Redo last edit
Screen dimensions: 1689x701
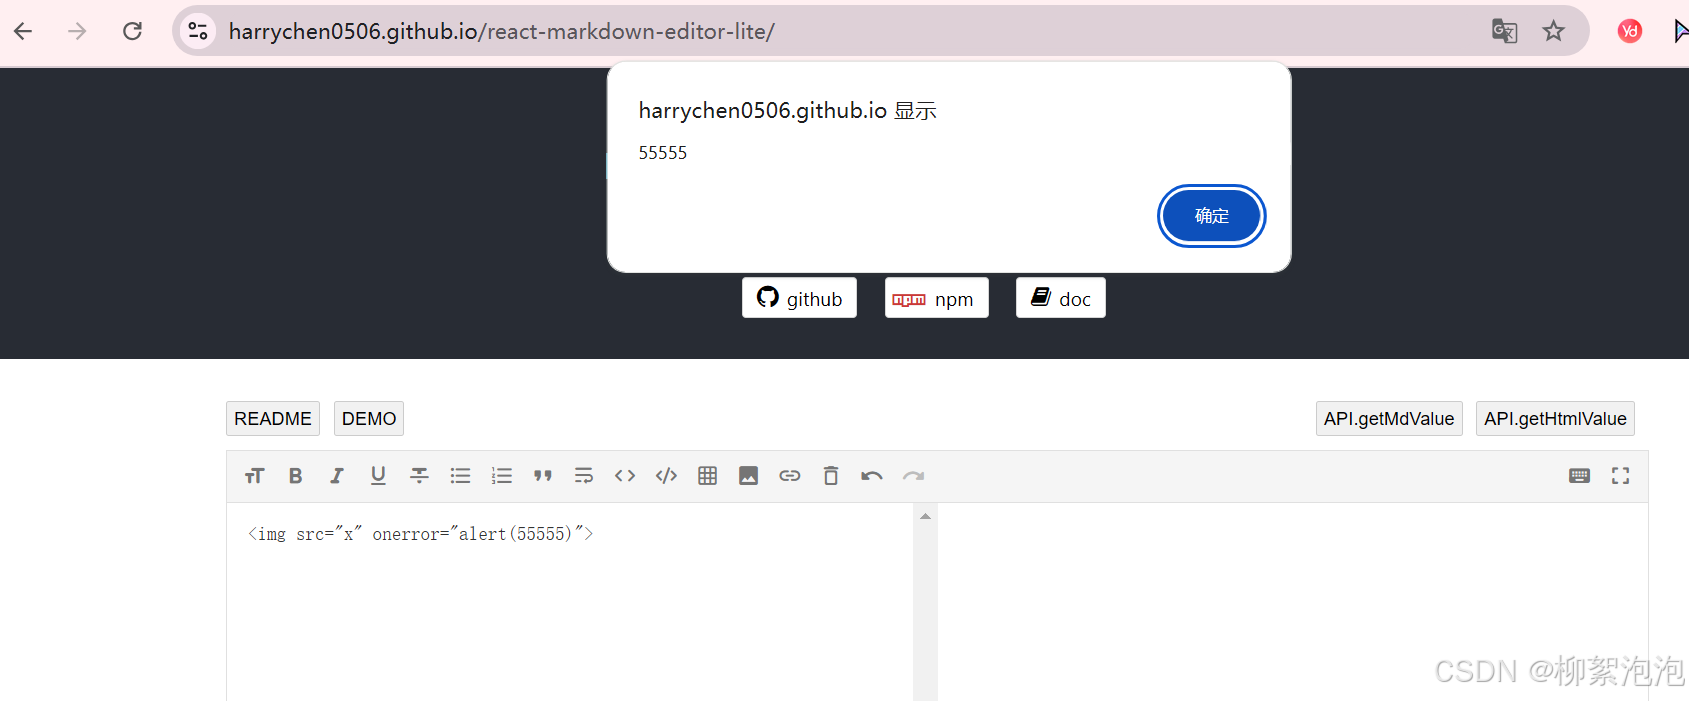pyautogui.click(x=913, y=476)
